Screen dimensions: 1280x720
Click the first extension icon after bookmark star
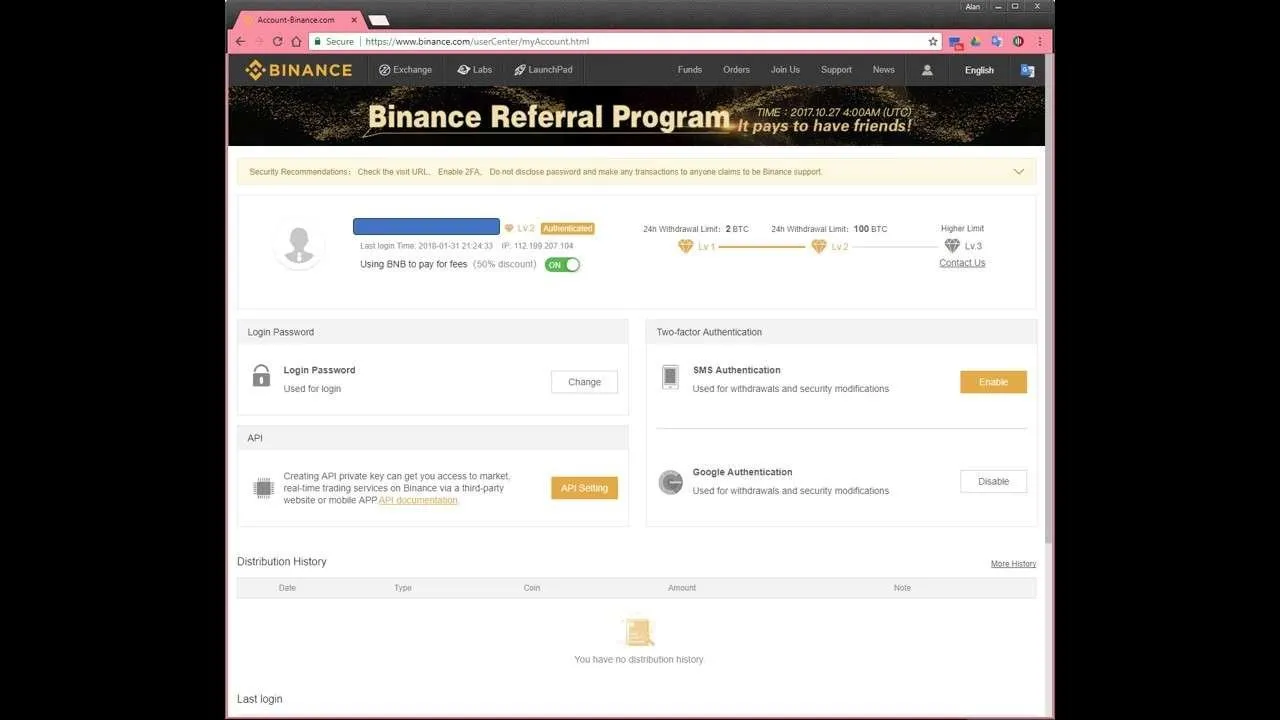956,42
